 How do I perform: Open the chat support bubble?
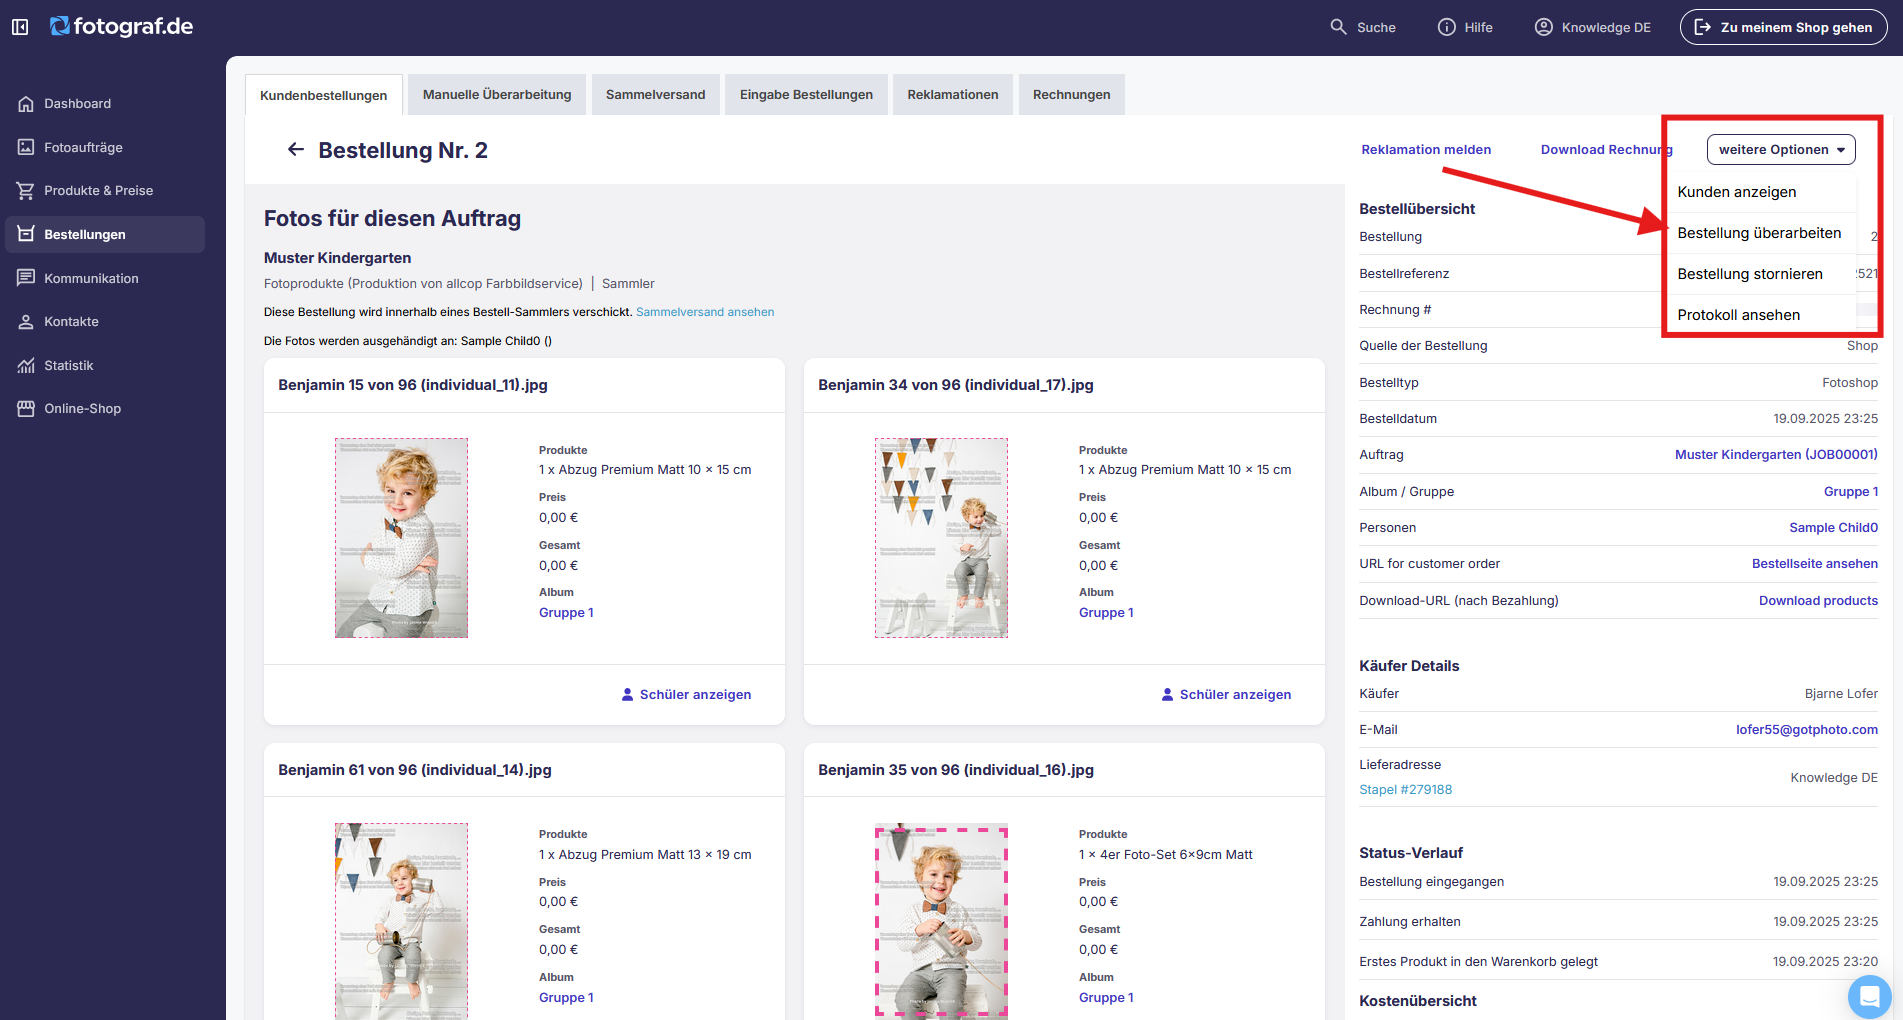(x=1869, y=996)
